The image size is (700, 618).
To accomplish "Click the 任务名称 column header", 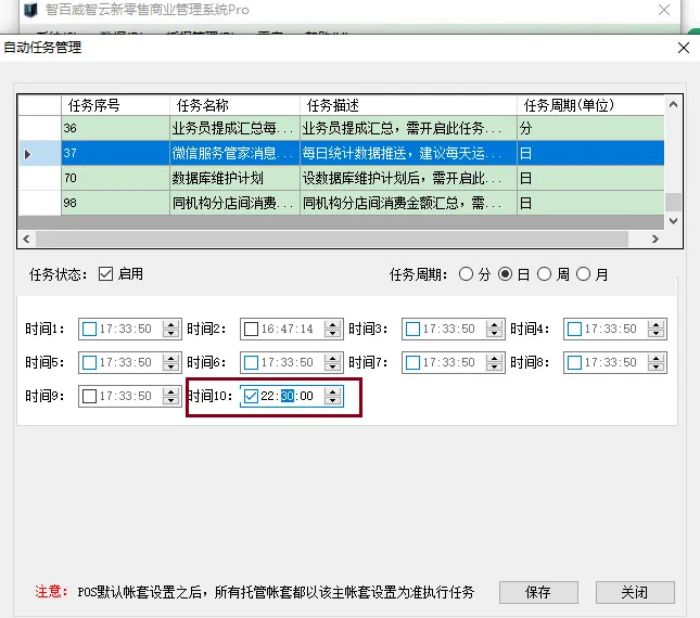I will tap(234, 105).
